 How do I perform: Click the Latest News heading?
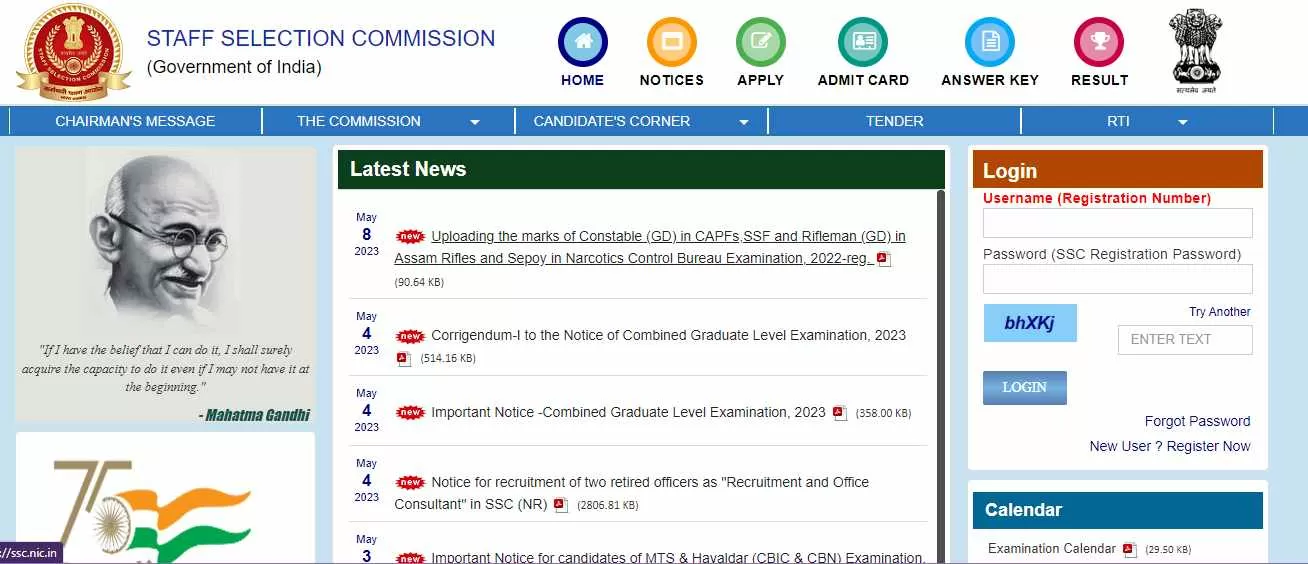(408, 169)
